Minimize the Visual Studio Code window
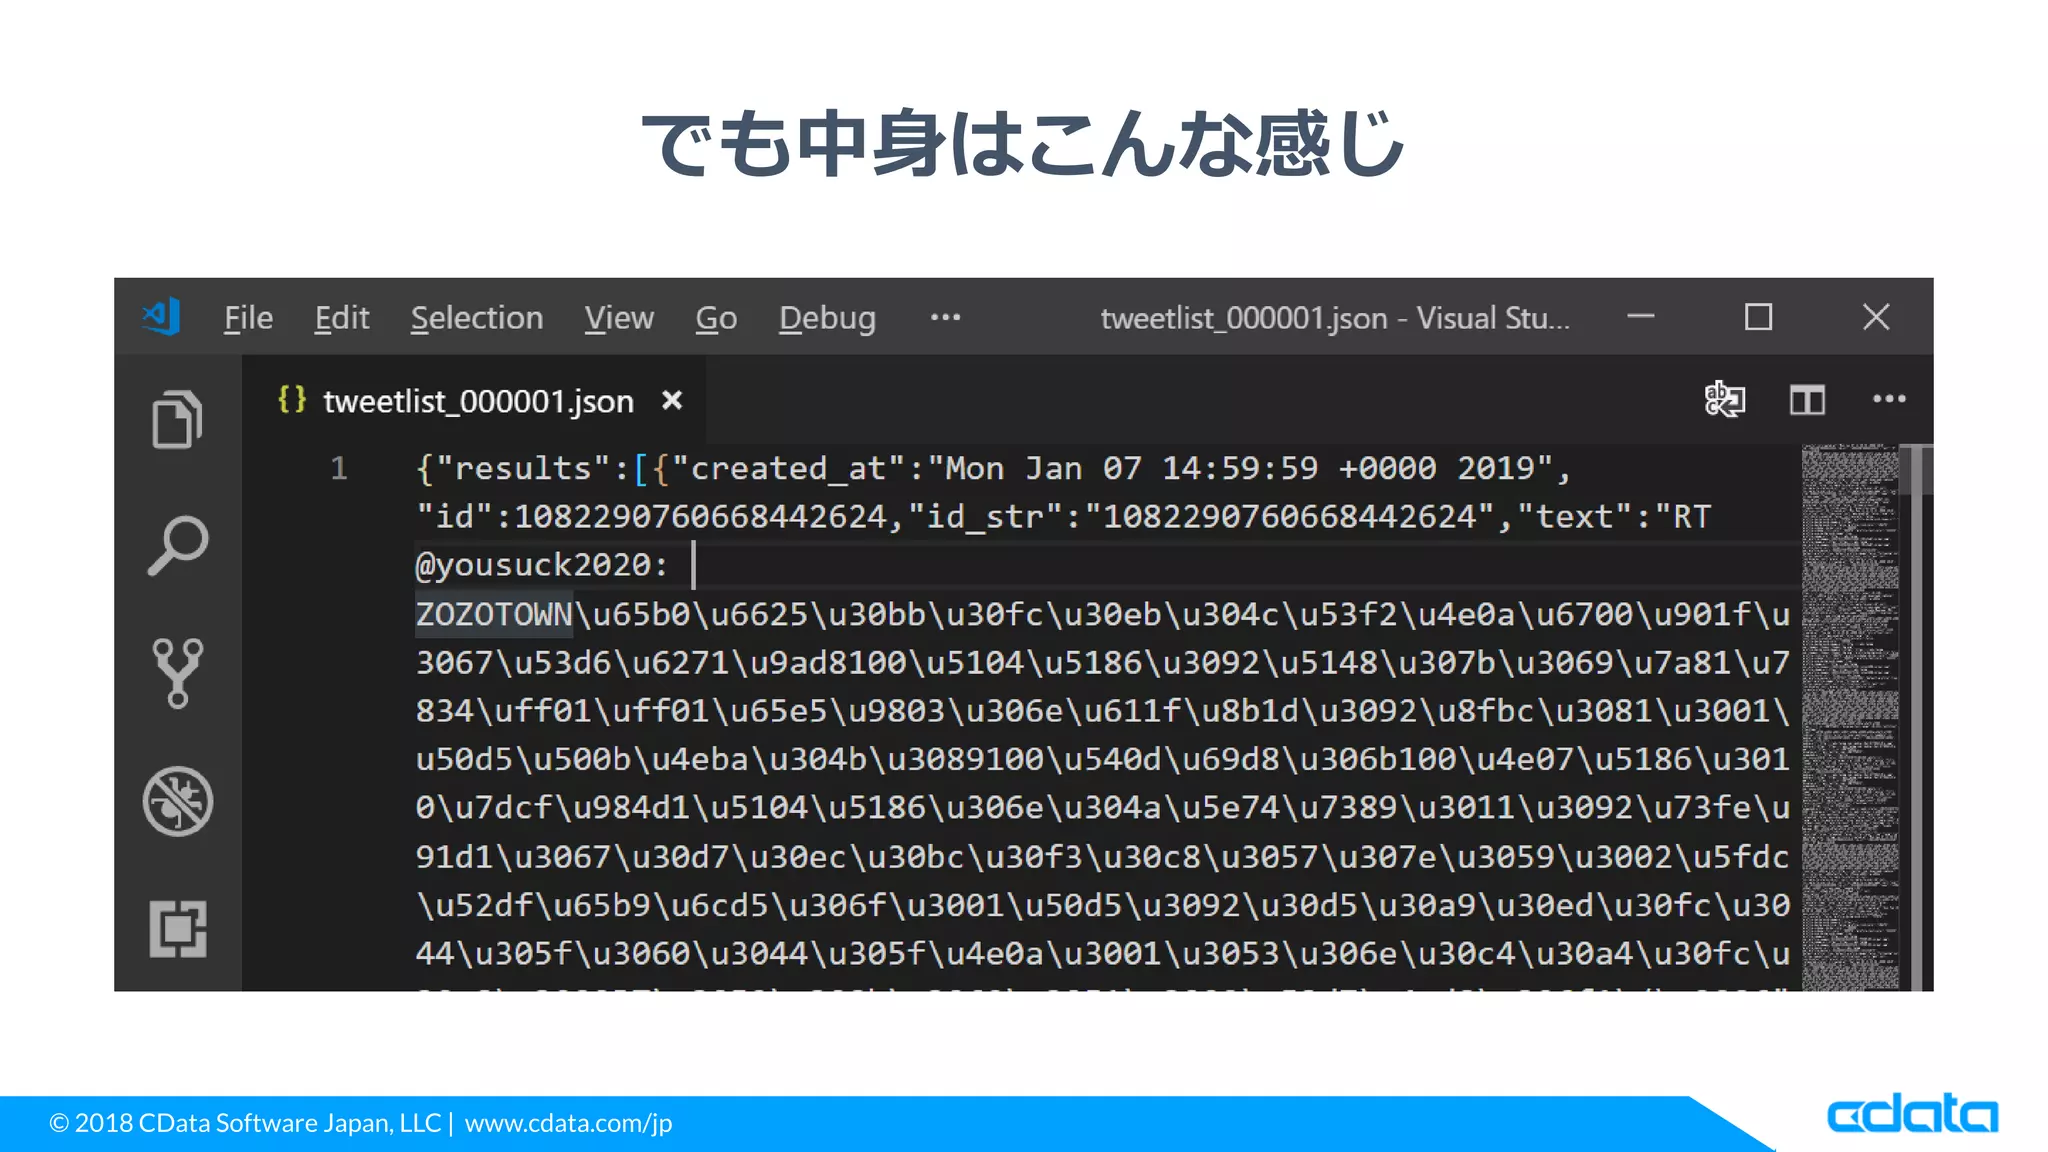This screenshot has width=2048, height=1152. 1641,317
